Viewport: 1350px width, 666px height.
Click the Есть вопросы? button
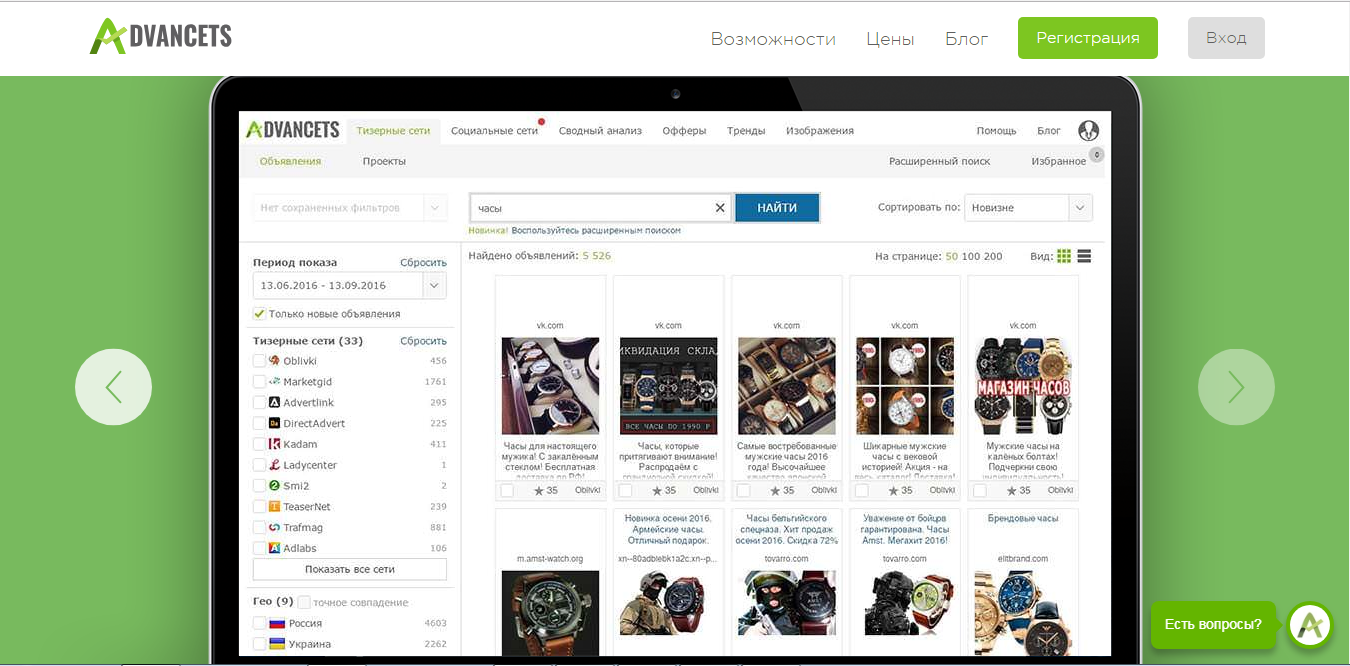click(1213, 625)
